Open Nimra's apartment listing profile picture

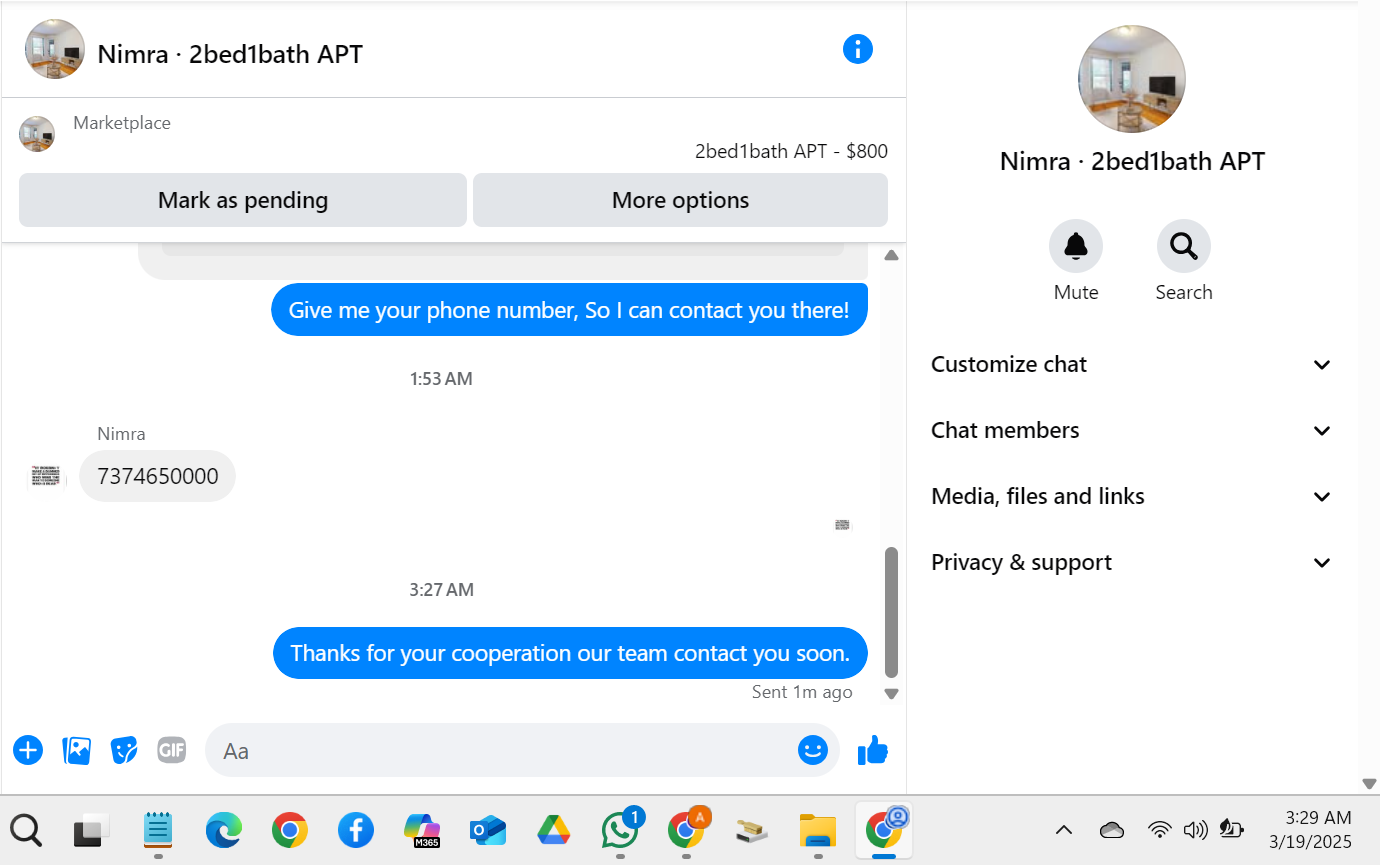(x=1132, y=80)
